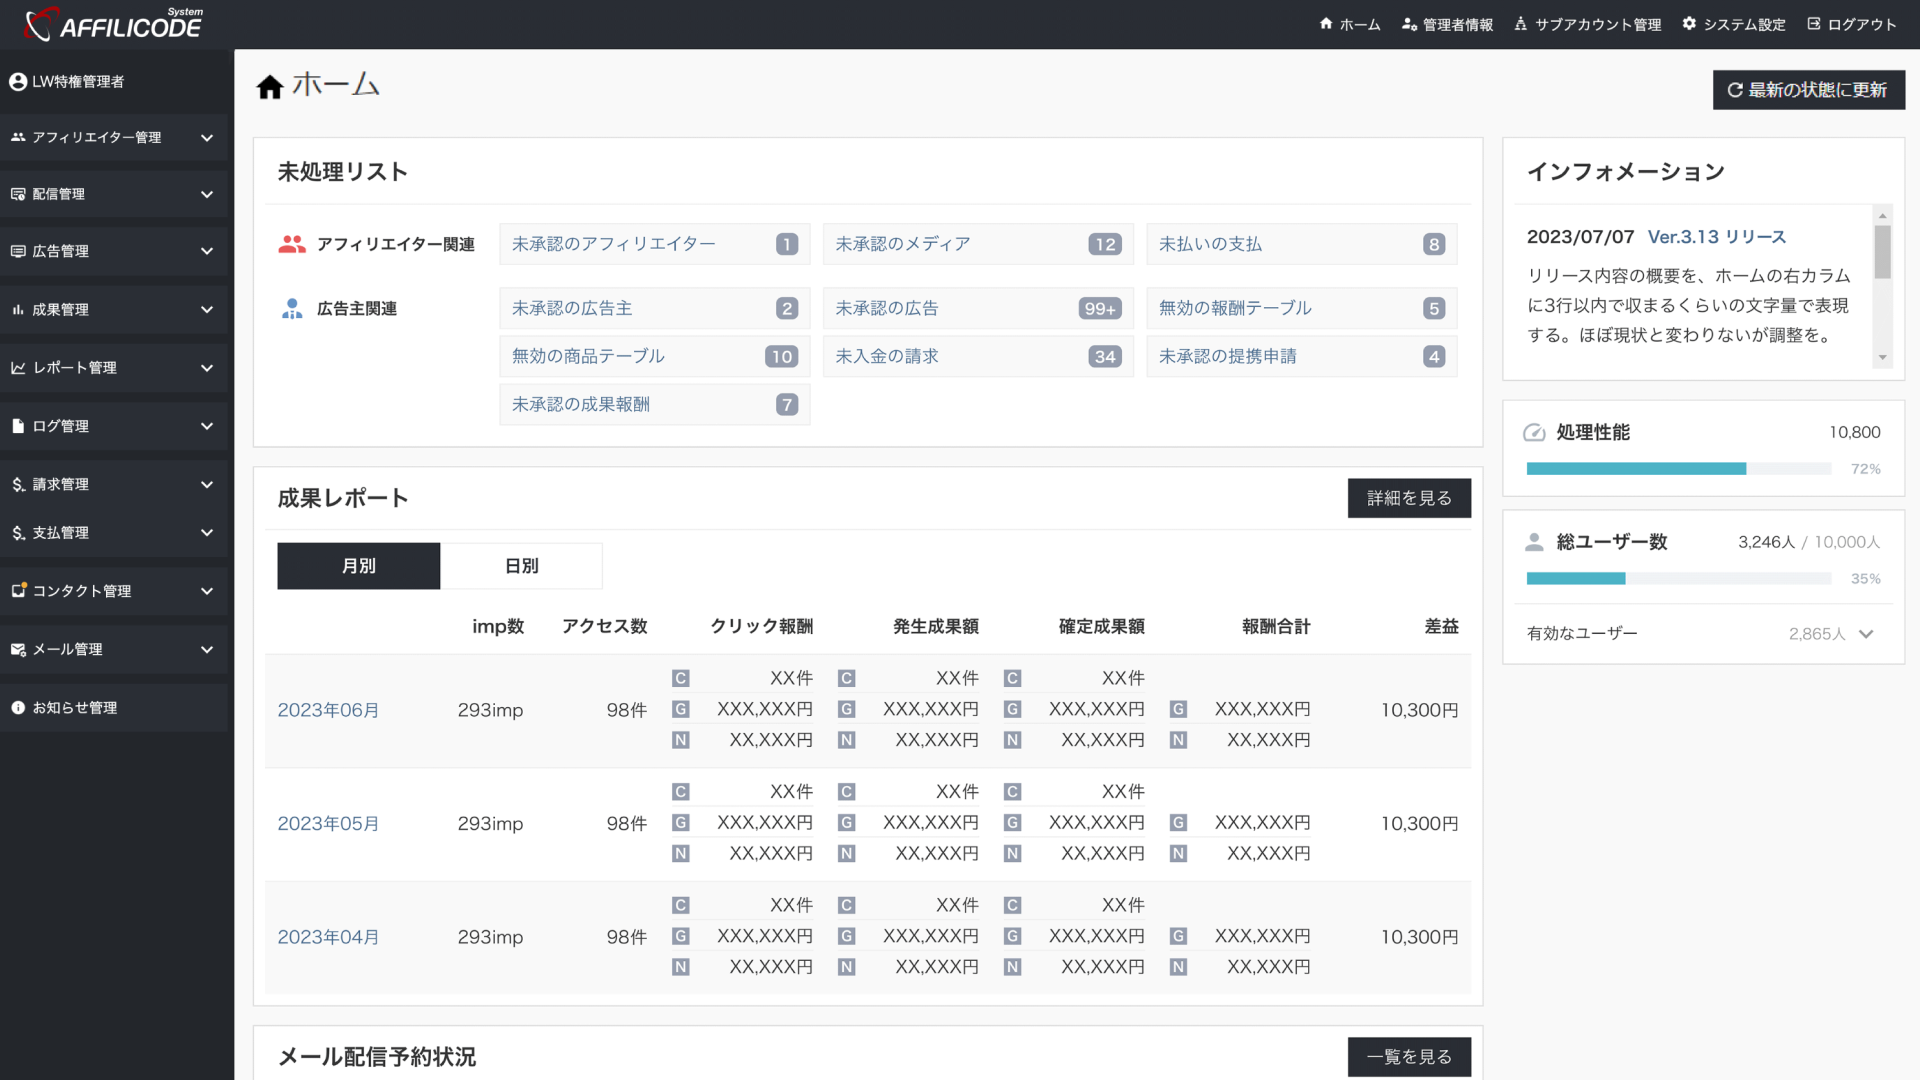
Task: Open サブアカウント管理 in the top navigation
Action: 1587,24
